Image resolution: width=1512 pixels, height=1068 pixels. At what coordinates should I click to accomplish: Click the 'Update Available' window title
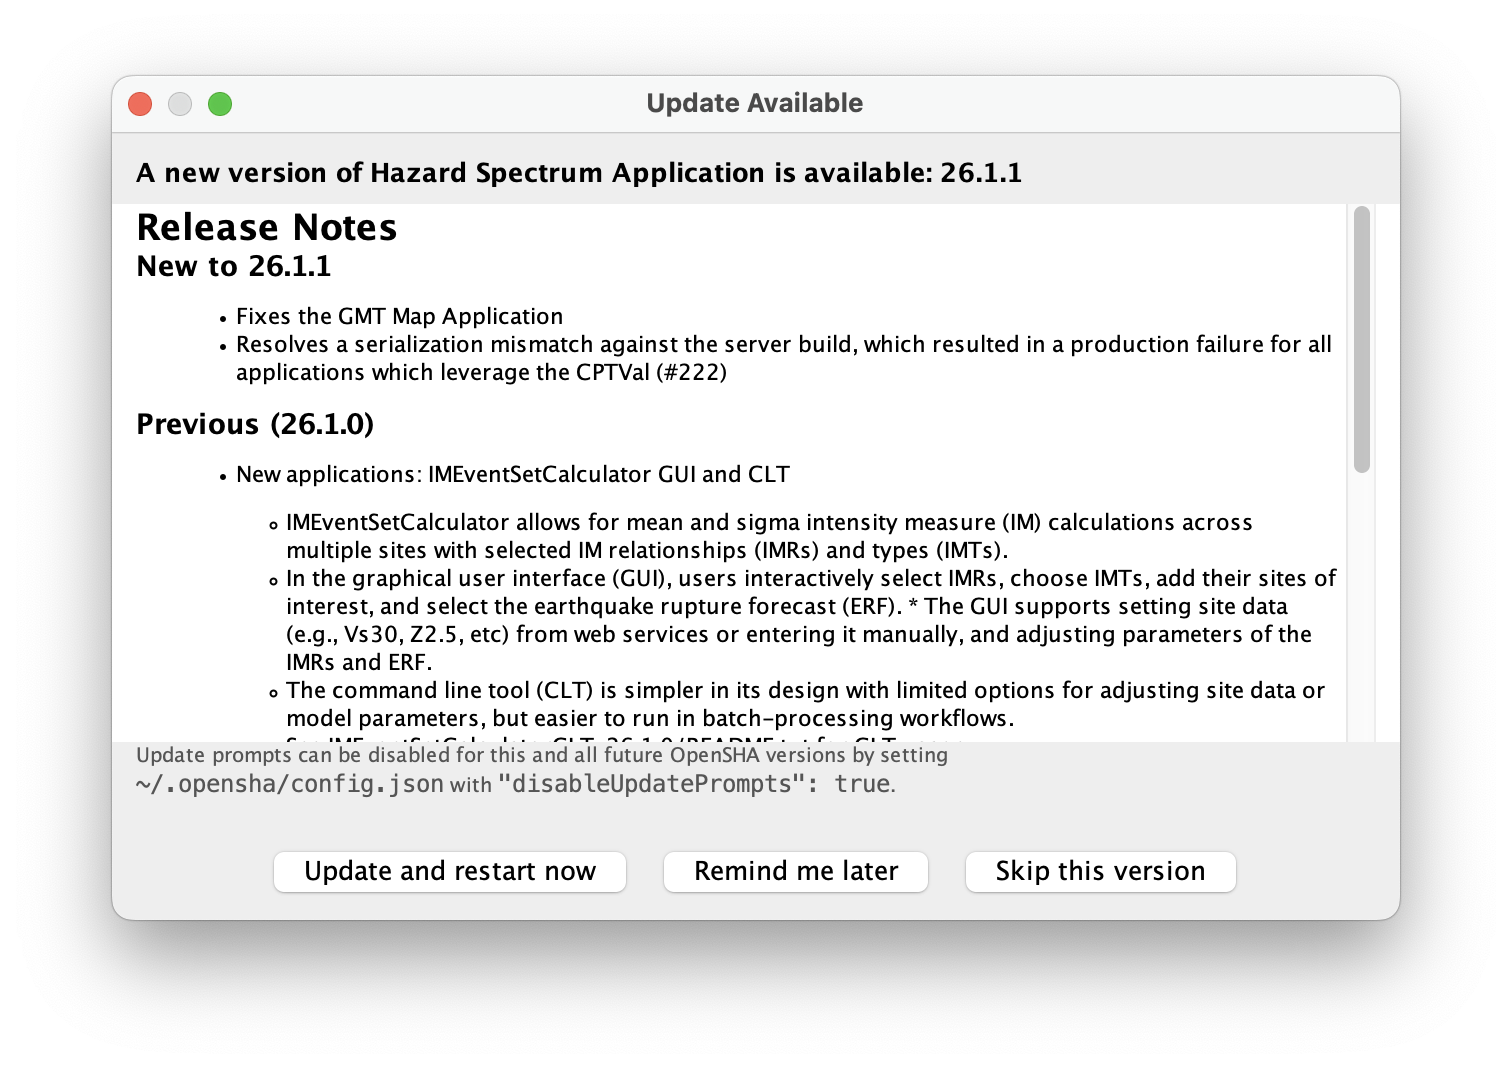pos(755,103)
